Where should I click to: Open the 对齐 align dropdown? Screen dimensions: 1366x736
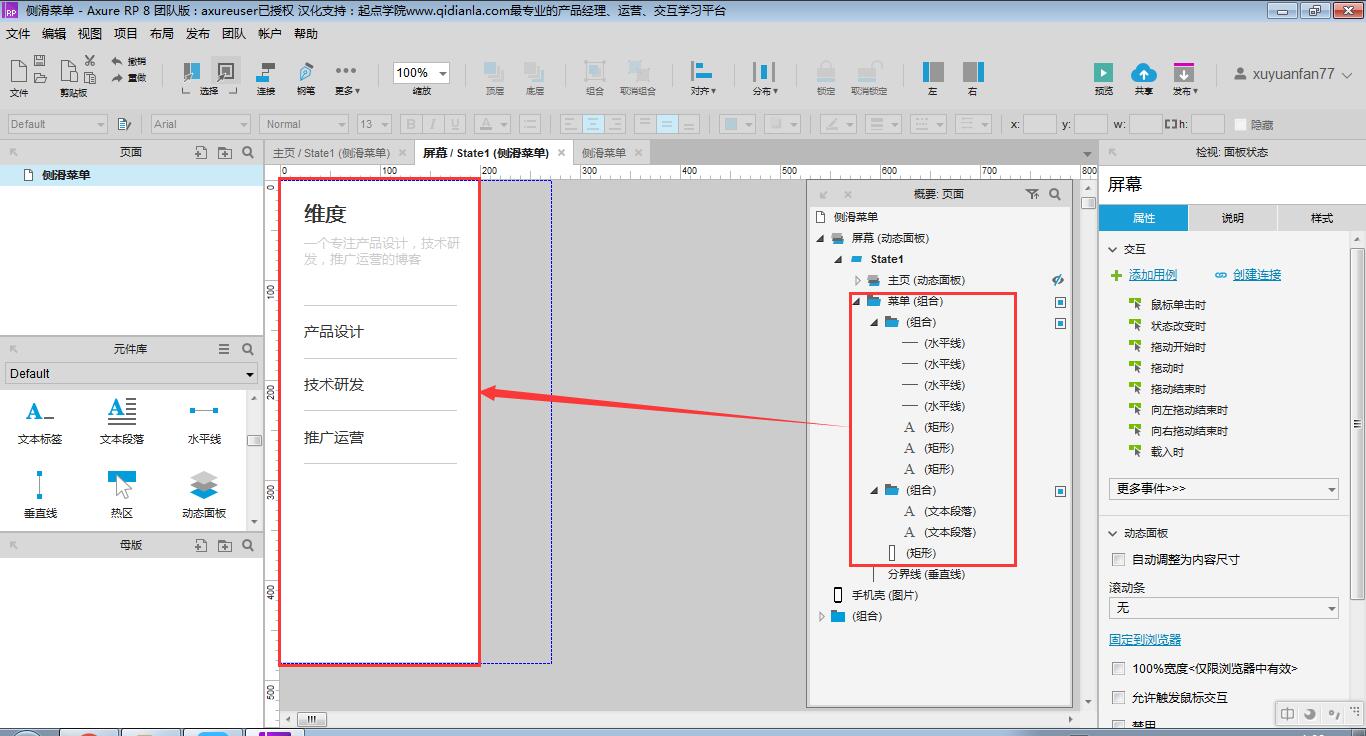coord(703,78)
